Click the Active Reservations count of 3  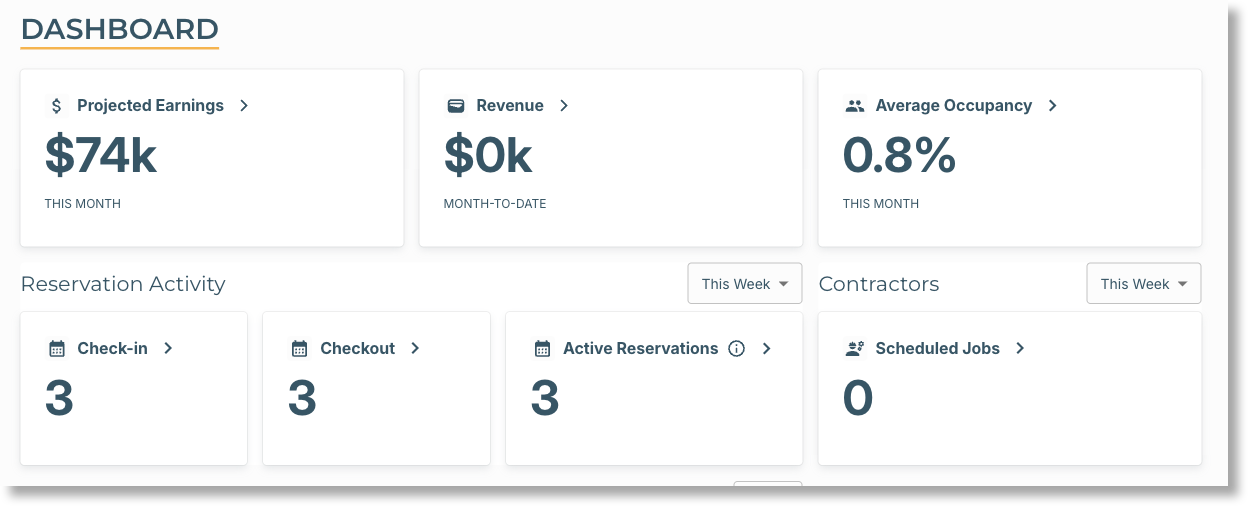pyautogui.click(x=545, y=398)
